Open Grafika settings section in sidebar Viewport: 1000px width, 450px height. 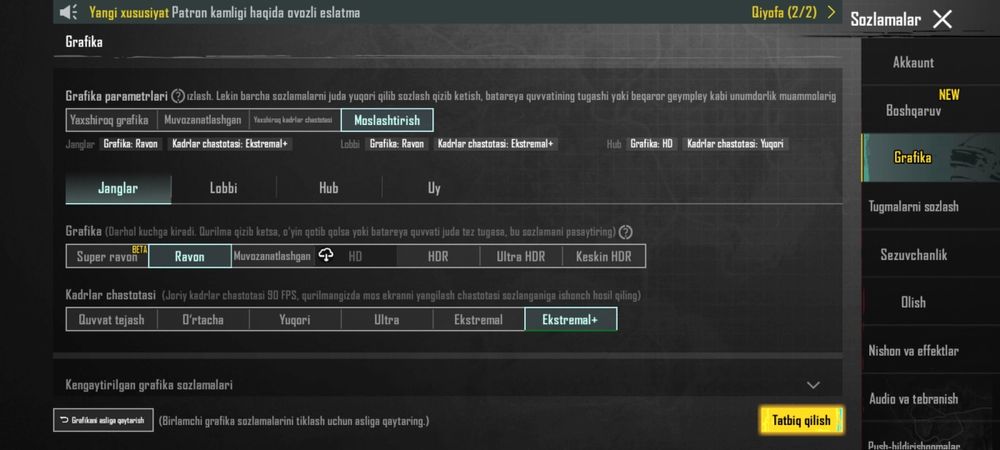930,157
